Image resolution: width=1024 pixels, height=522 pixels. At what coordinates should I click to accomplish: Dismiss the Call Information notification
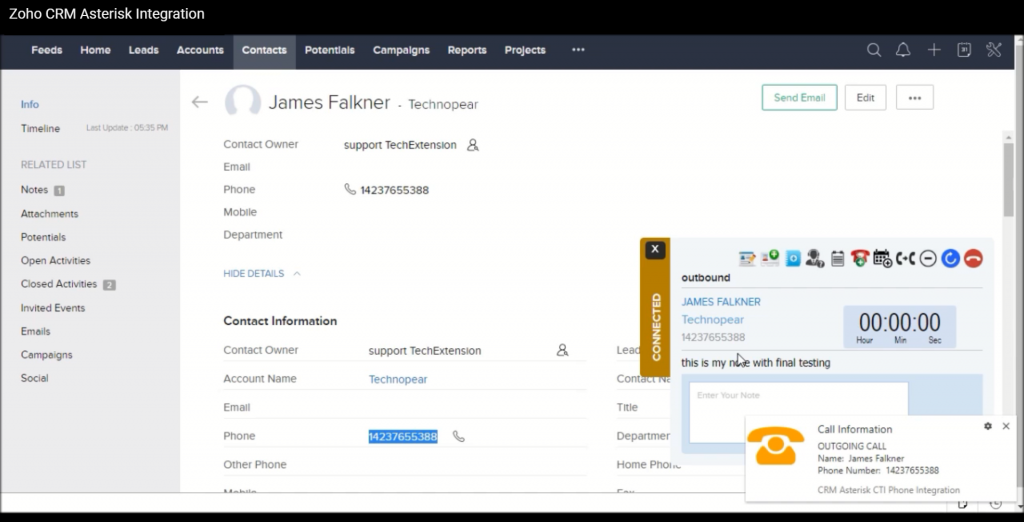coord(1006,426)
